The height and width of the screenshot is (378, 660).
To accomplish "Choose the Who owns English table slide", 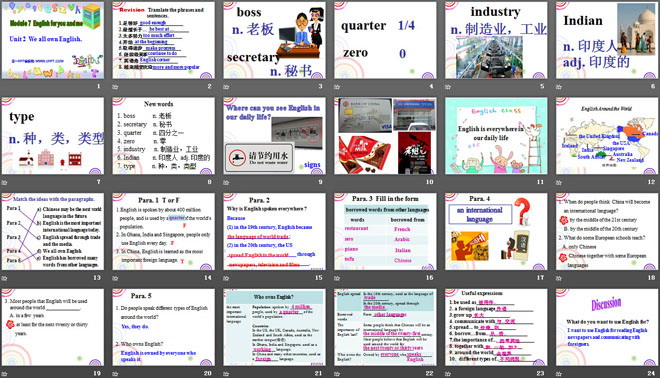I will coord(274,327).
